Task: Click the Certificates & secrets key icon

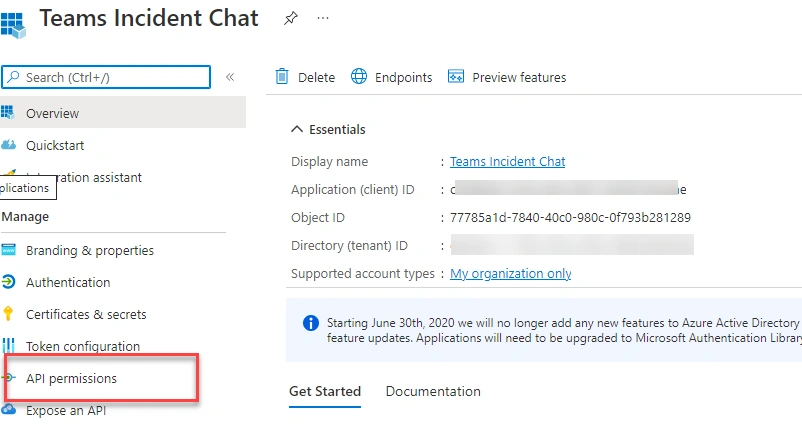Action: coord(8,313)
